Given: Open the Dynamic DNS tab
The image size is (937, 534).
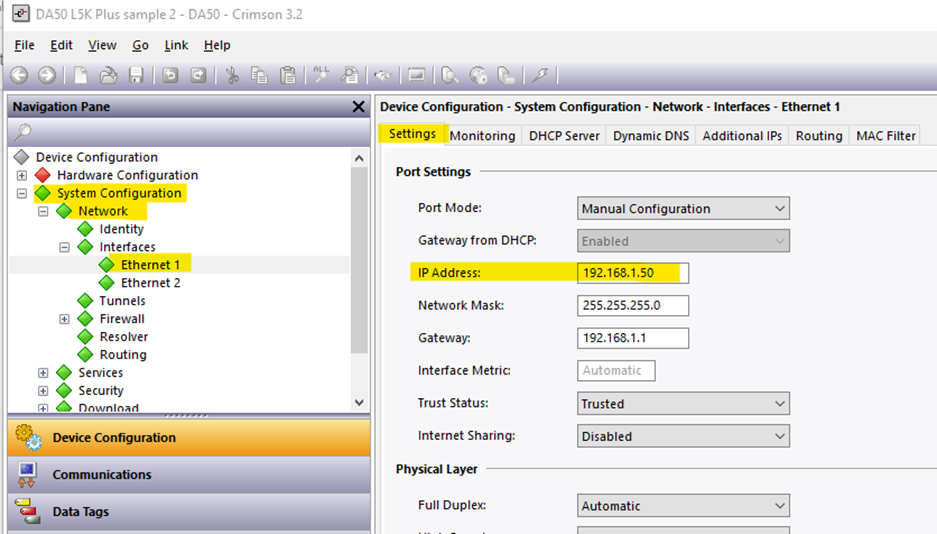Looking at the screenshot, I should (651, 136).
